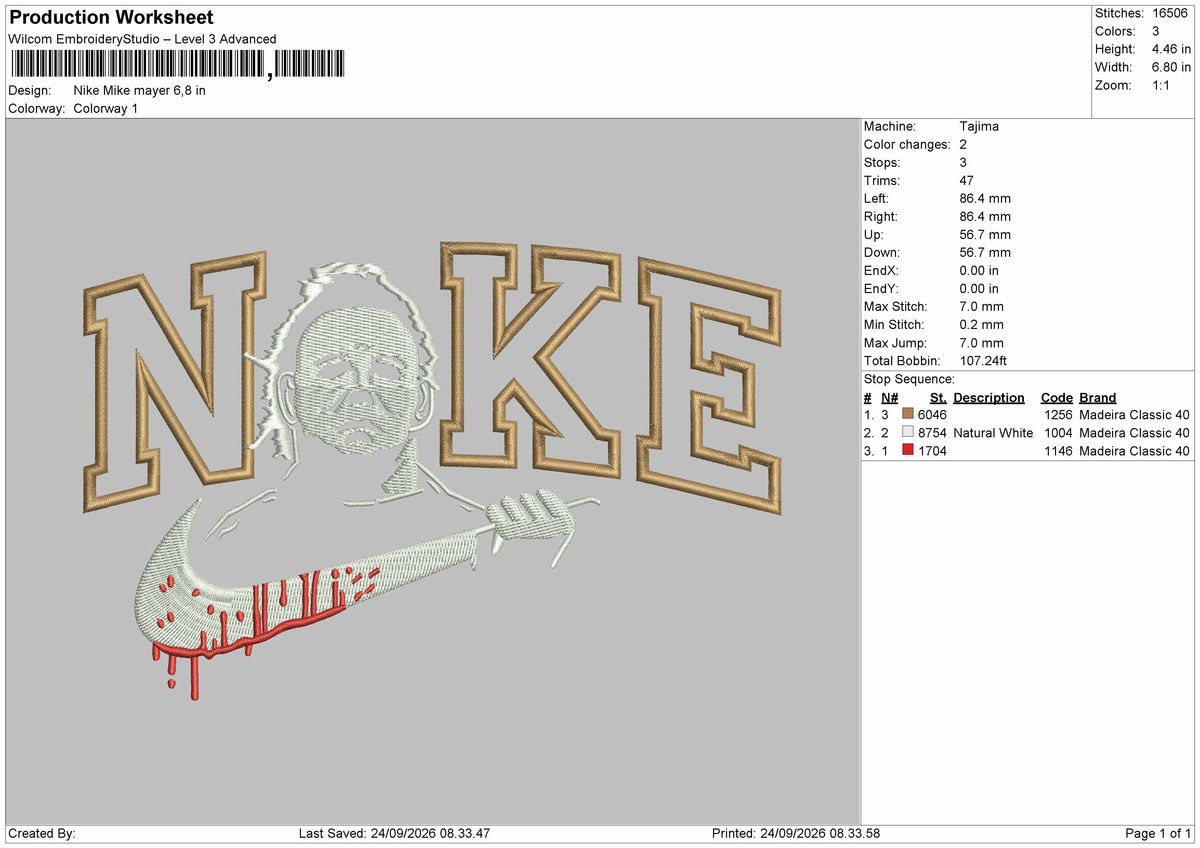1200x848 pixels.
Task: Click the Right value 86.4 mm
Action: pyautogui.click(x=985, y=216)
